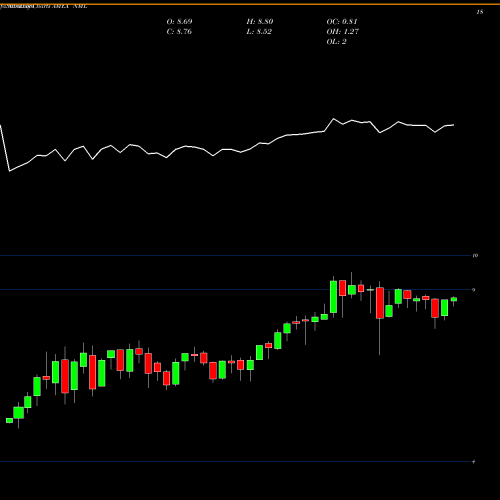Click the "OH: 1.27" reading

342,32
